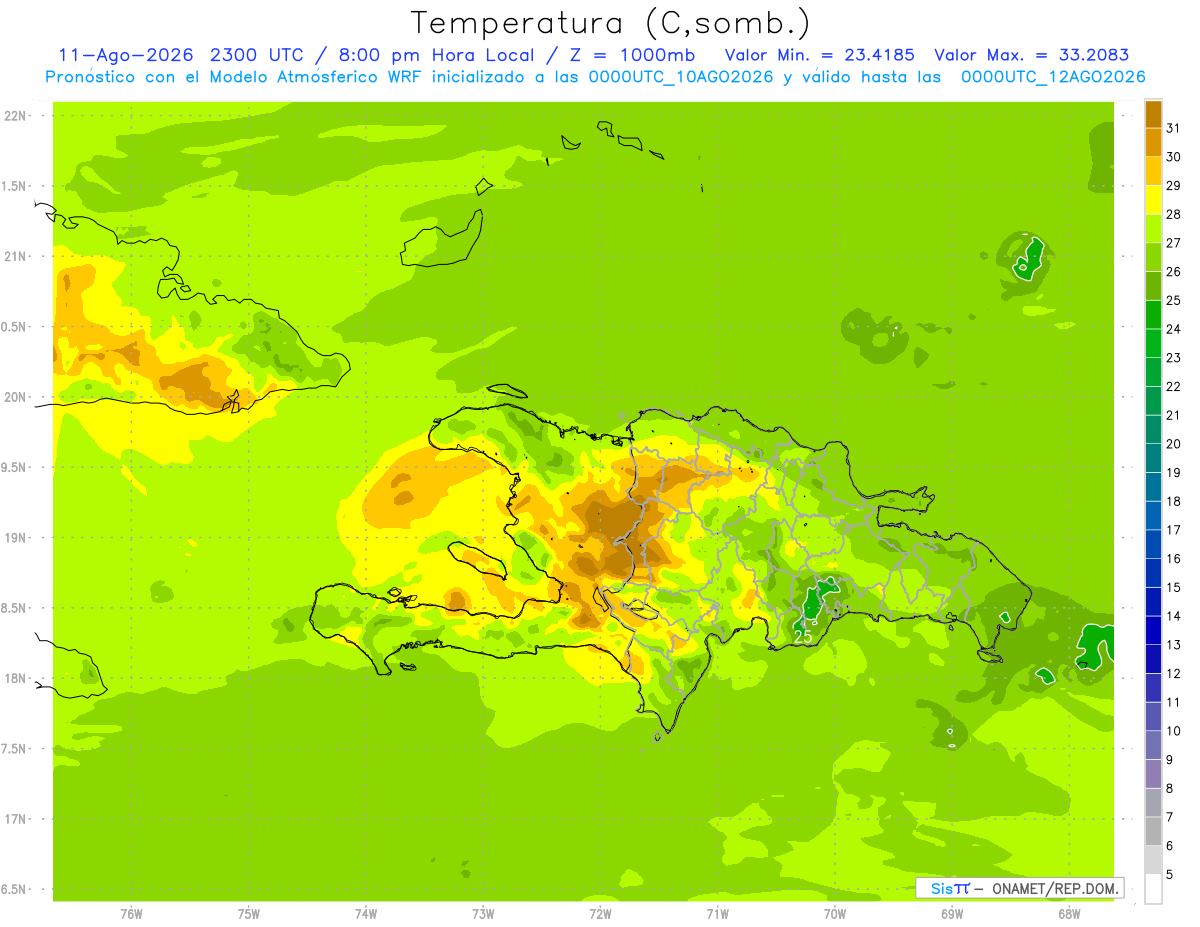Viewport: 1200px width, 927px height.
Task: Click legend value 28 on the color scale
Action: click(1174, 214)
